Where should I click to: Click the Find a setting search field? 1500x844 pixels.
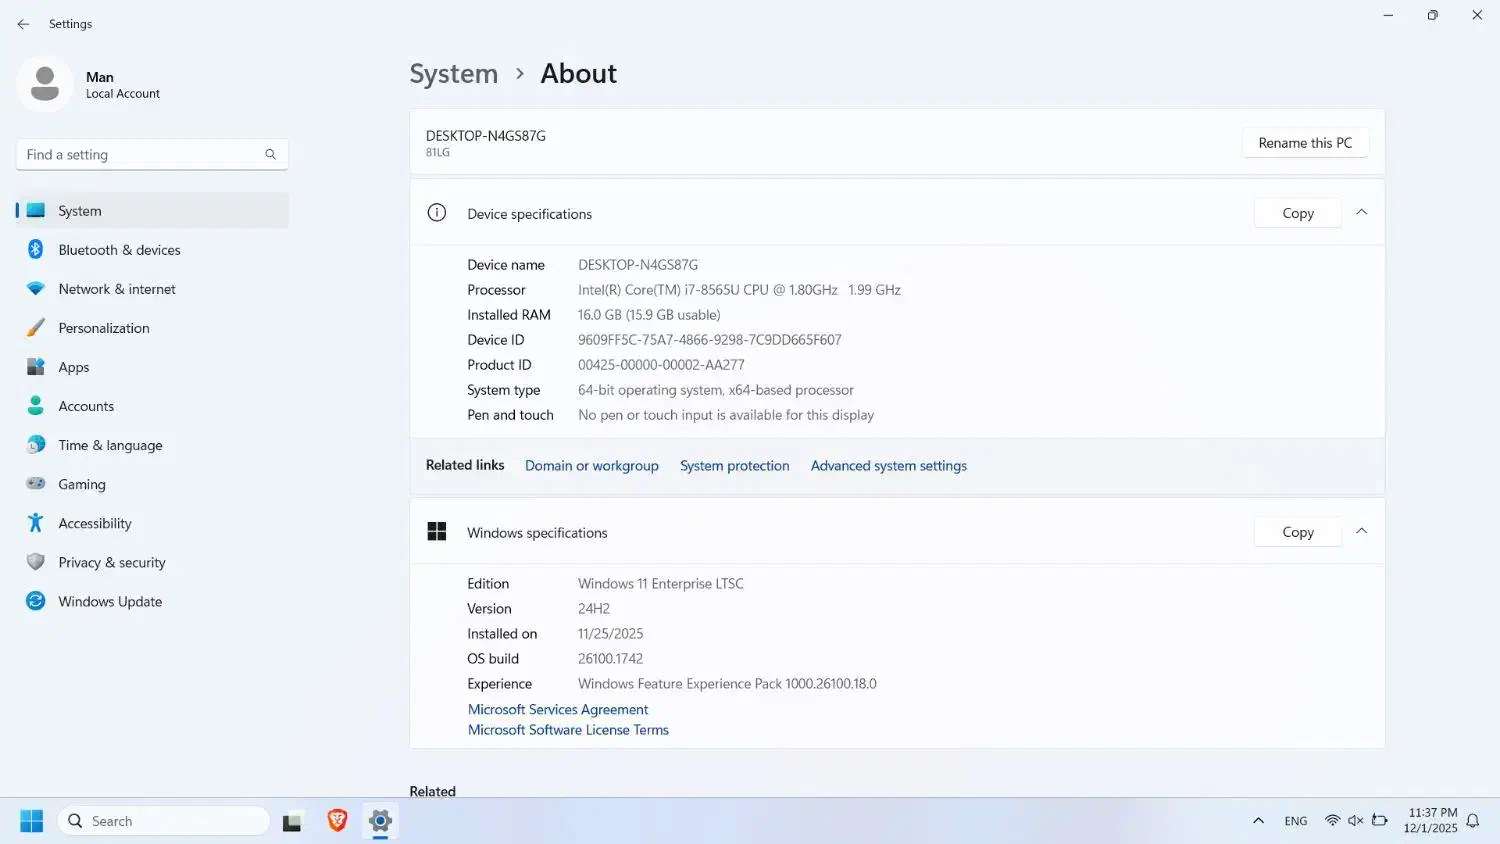140,154
